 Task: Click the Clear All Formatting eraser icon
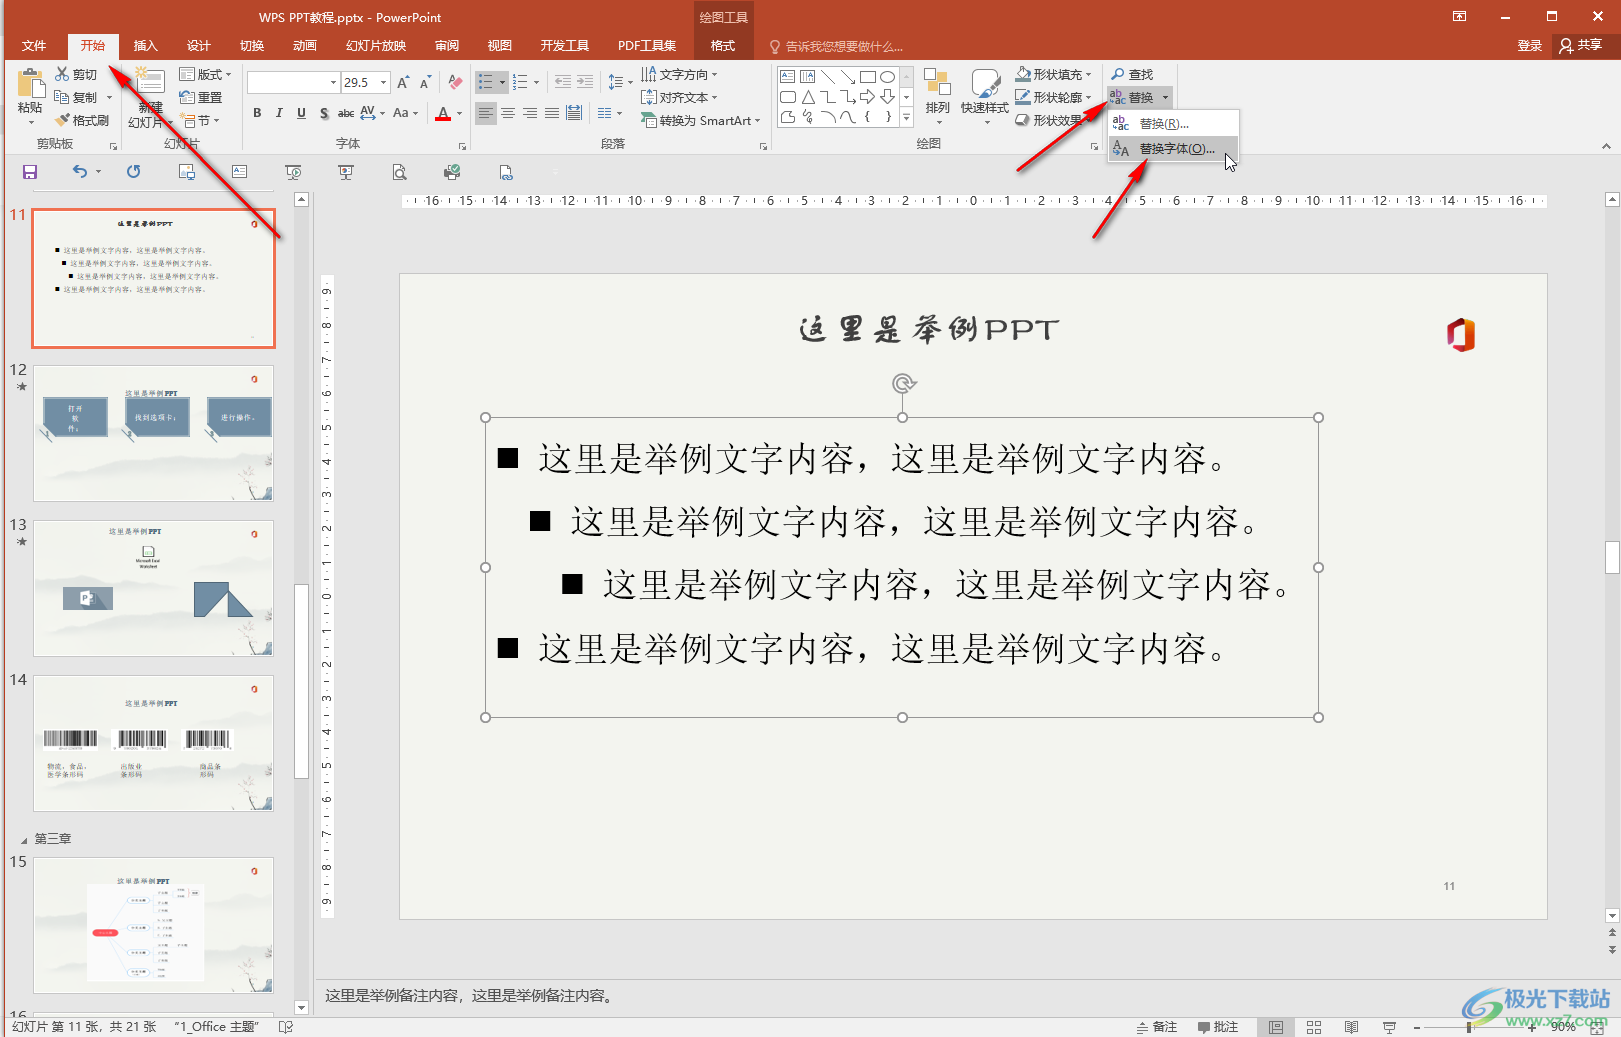coord(455,82)
